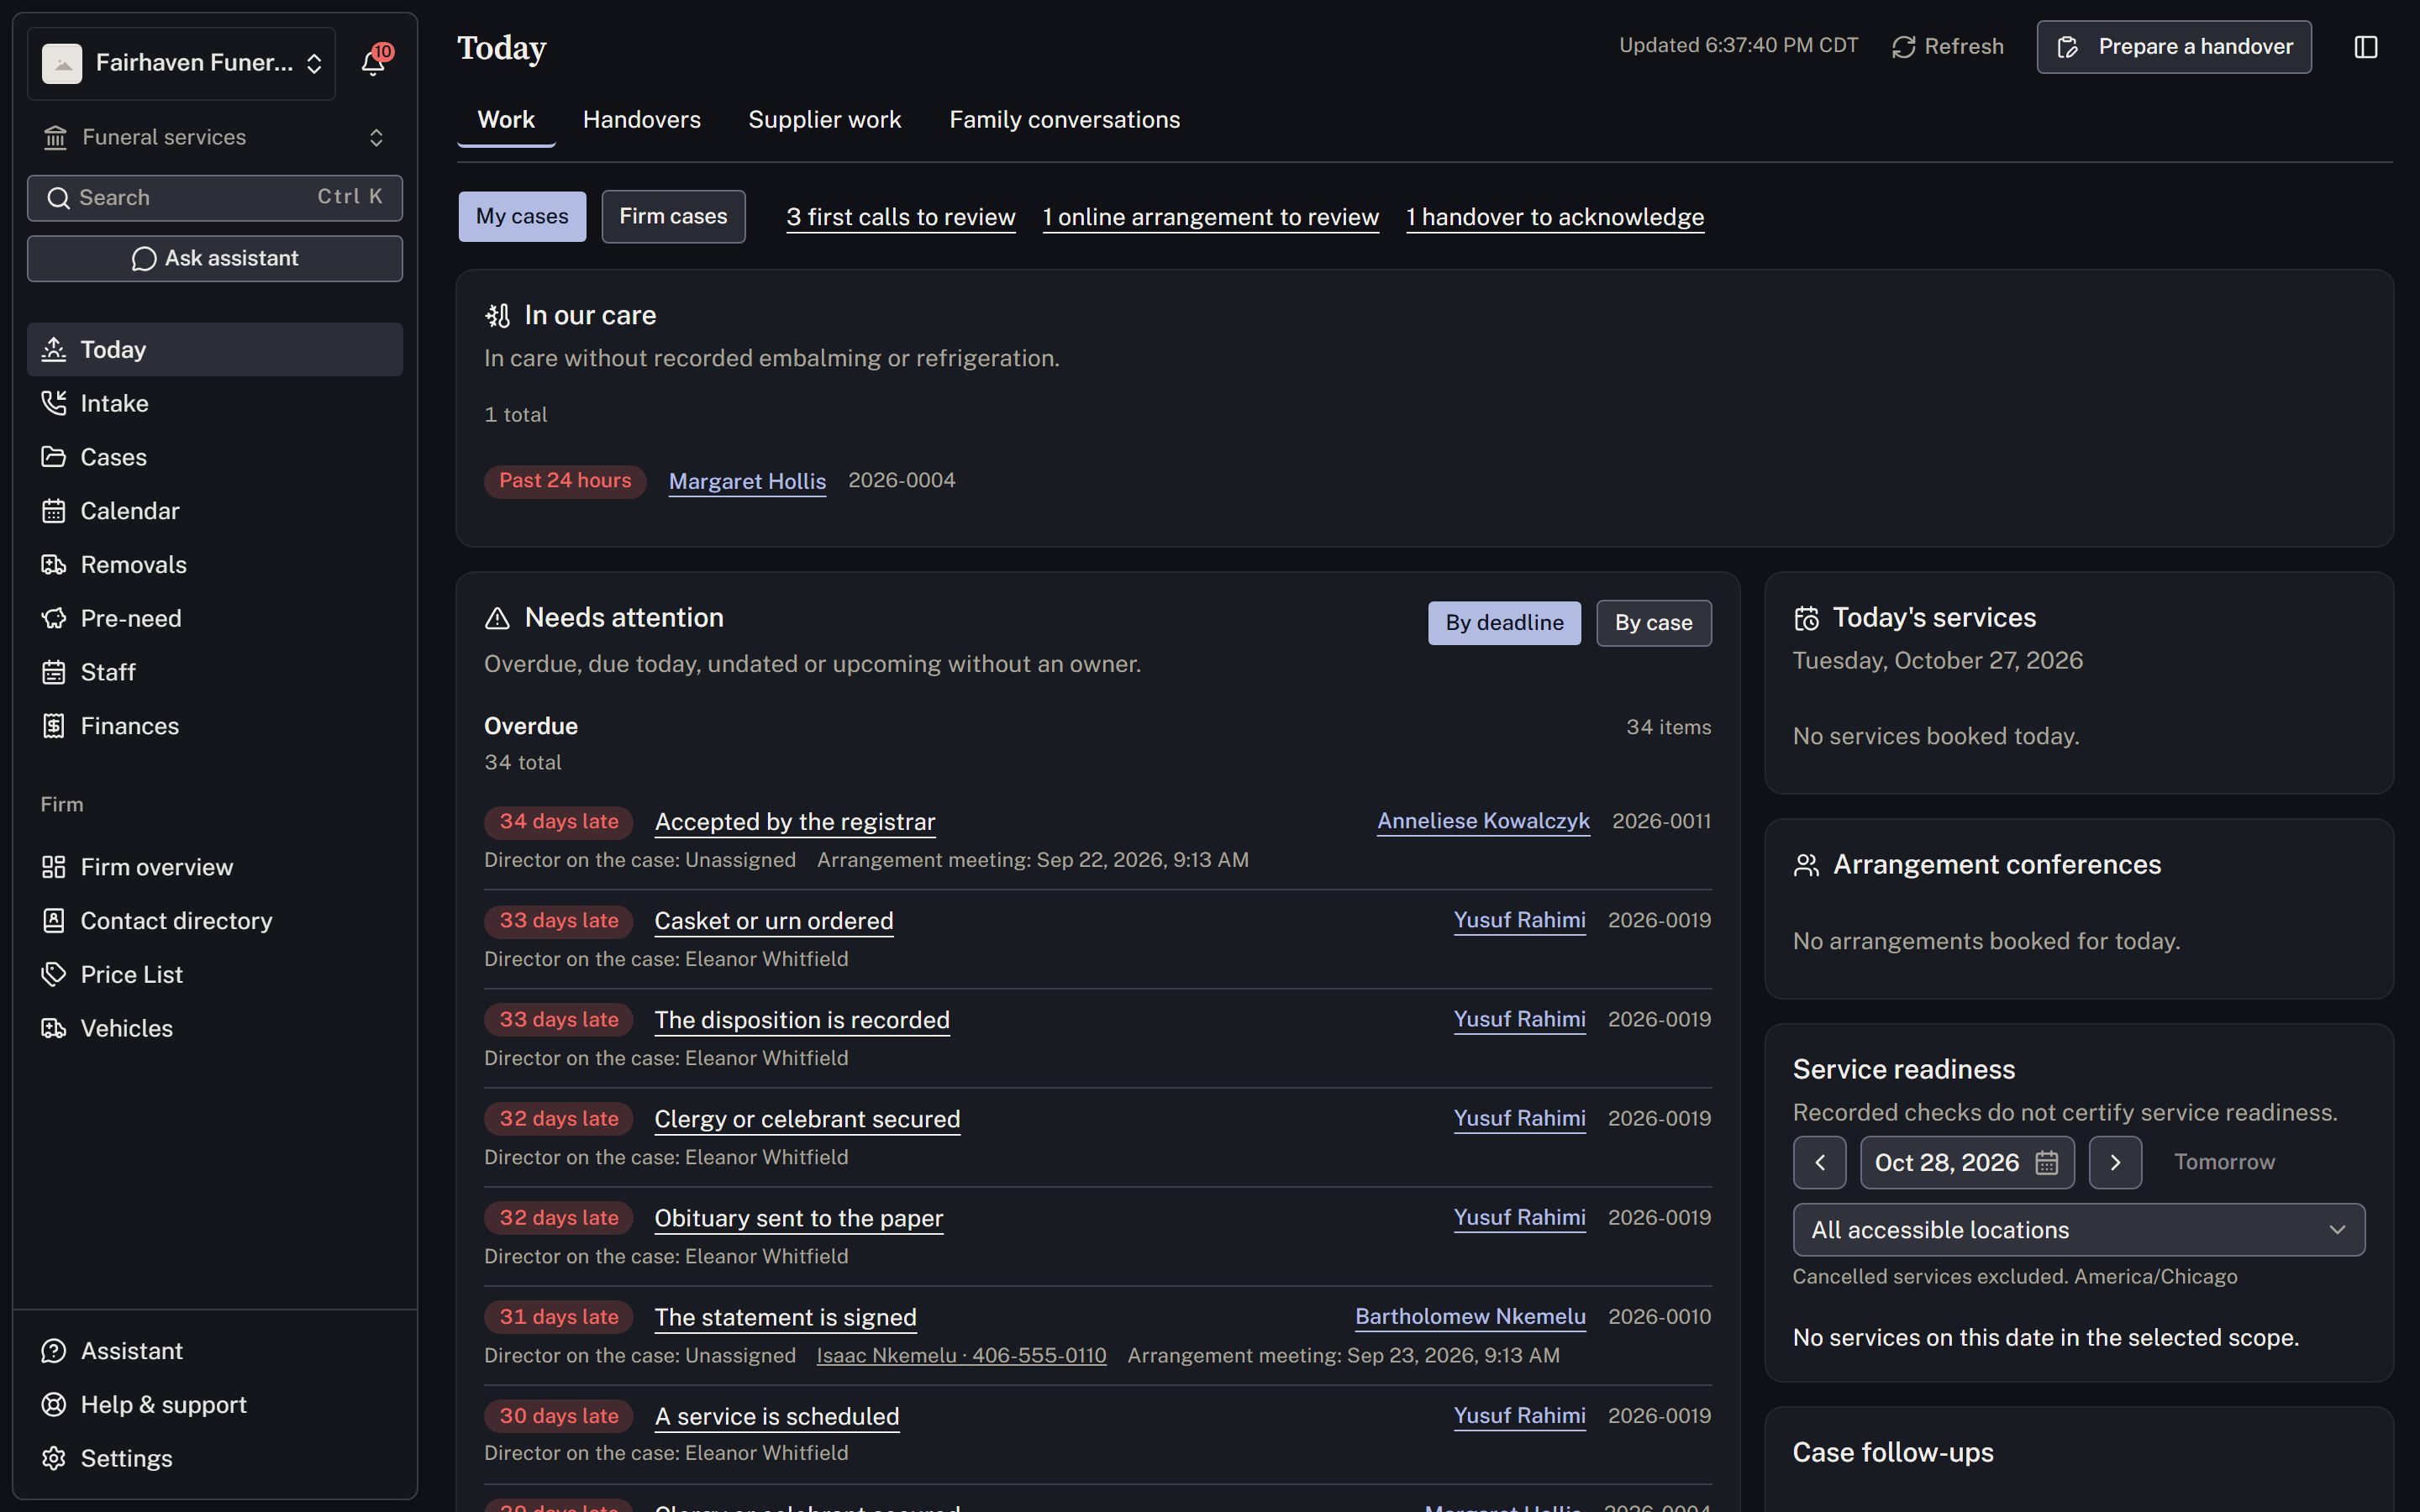Sort Needs attention By case

1654,623
